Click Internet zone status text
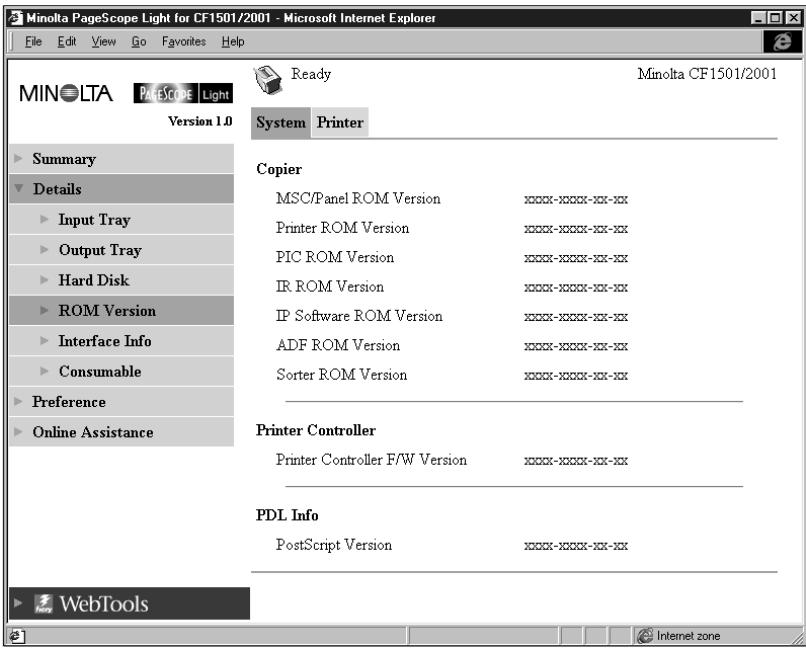806x648 pixels. pyautogui.click(x=688, y=636)
